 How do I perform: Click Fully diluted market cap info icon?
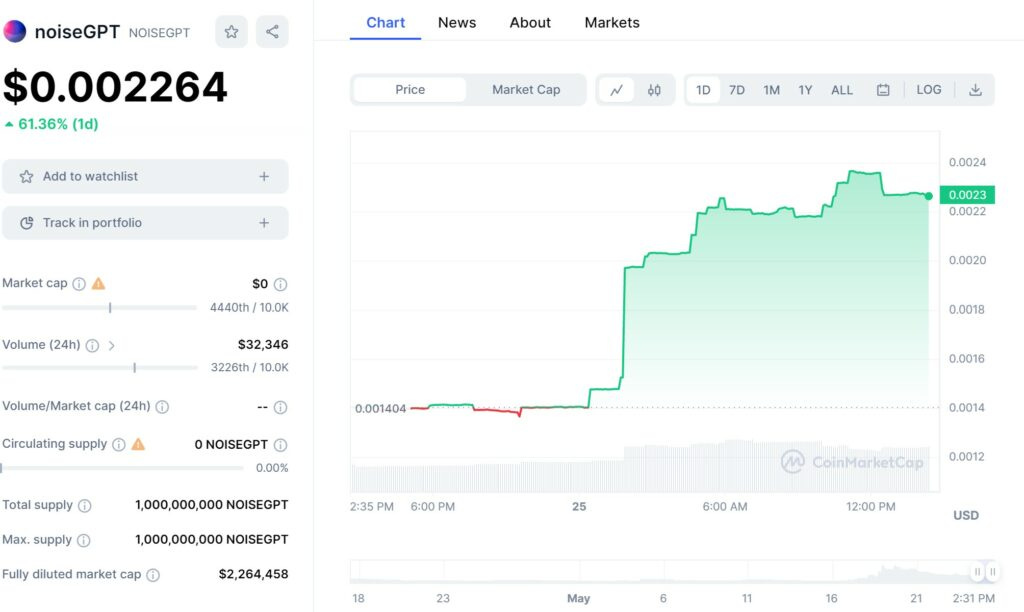point(153,575)
